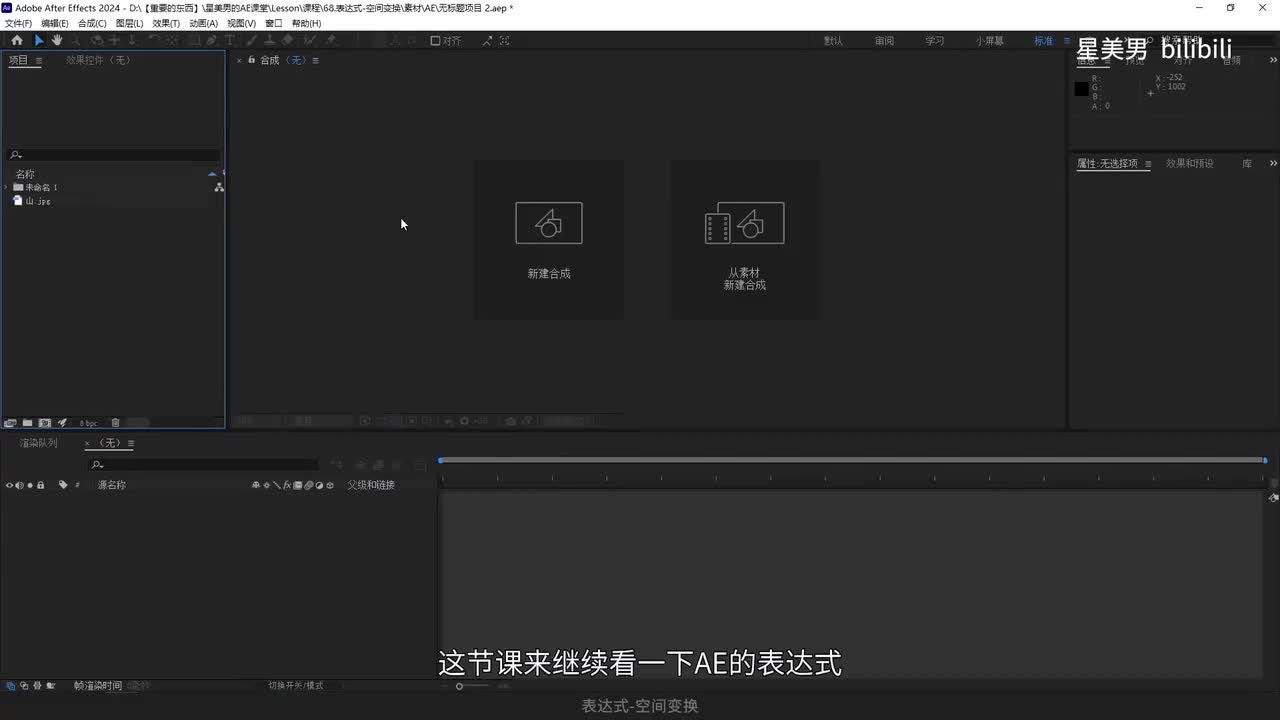1280x720 pixels.
Task: Switch to the 库 tab
Action: coord(1247,163)
